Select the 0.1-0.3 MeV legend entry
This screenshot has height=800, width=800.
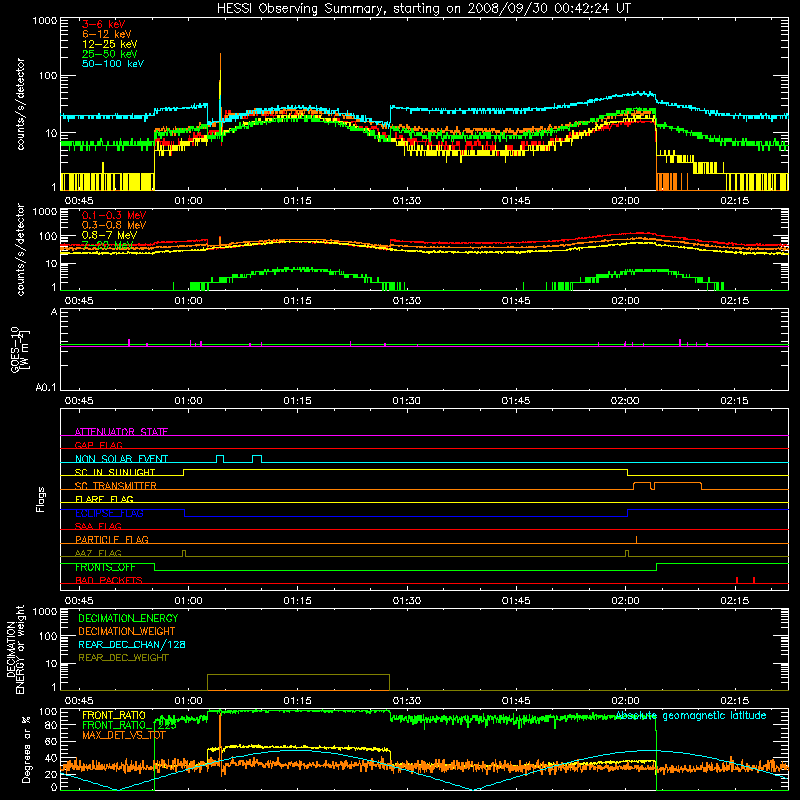pyautogui.click(x=114, y=215)
